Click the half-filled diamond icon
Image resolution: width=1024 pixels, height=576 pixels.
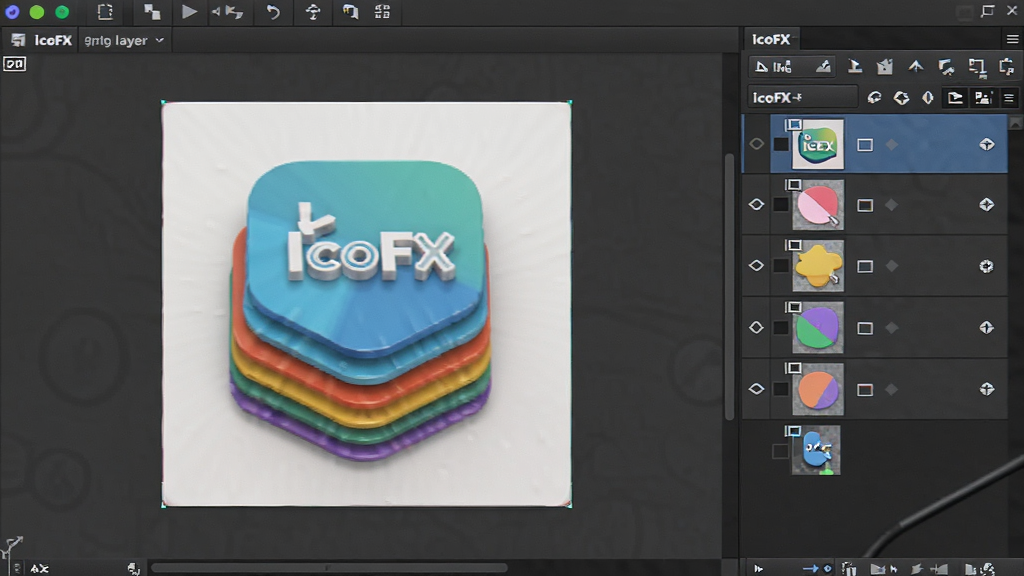click(928, 98)
